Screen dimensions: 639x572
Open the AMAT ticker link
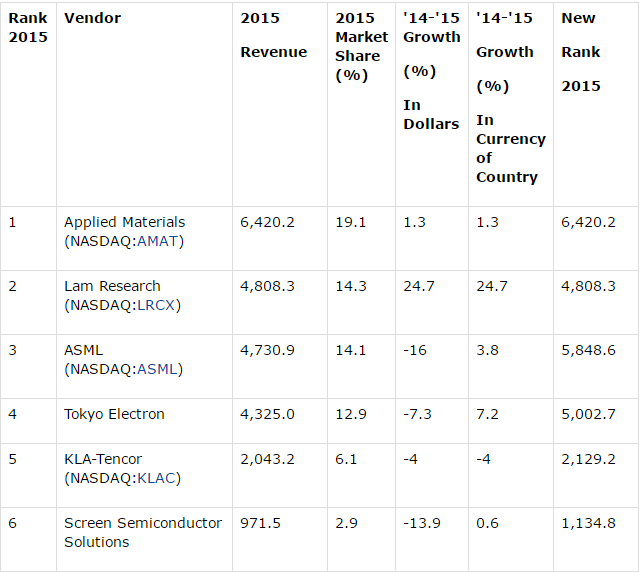click(x=157, y=241)
